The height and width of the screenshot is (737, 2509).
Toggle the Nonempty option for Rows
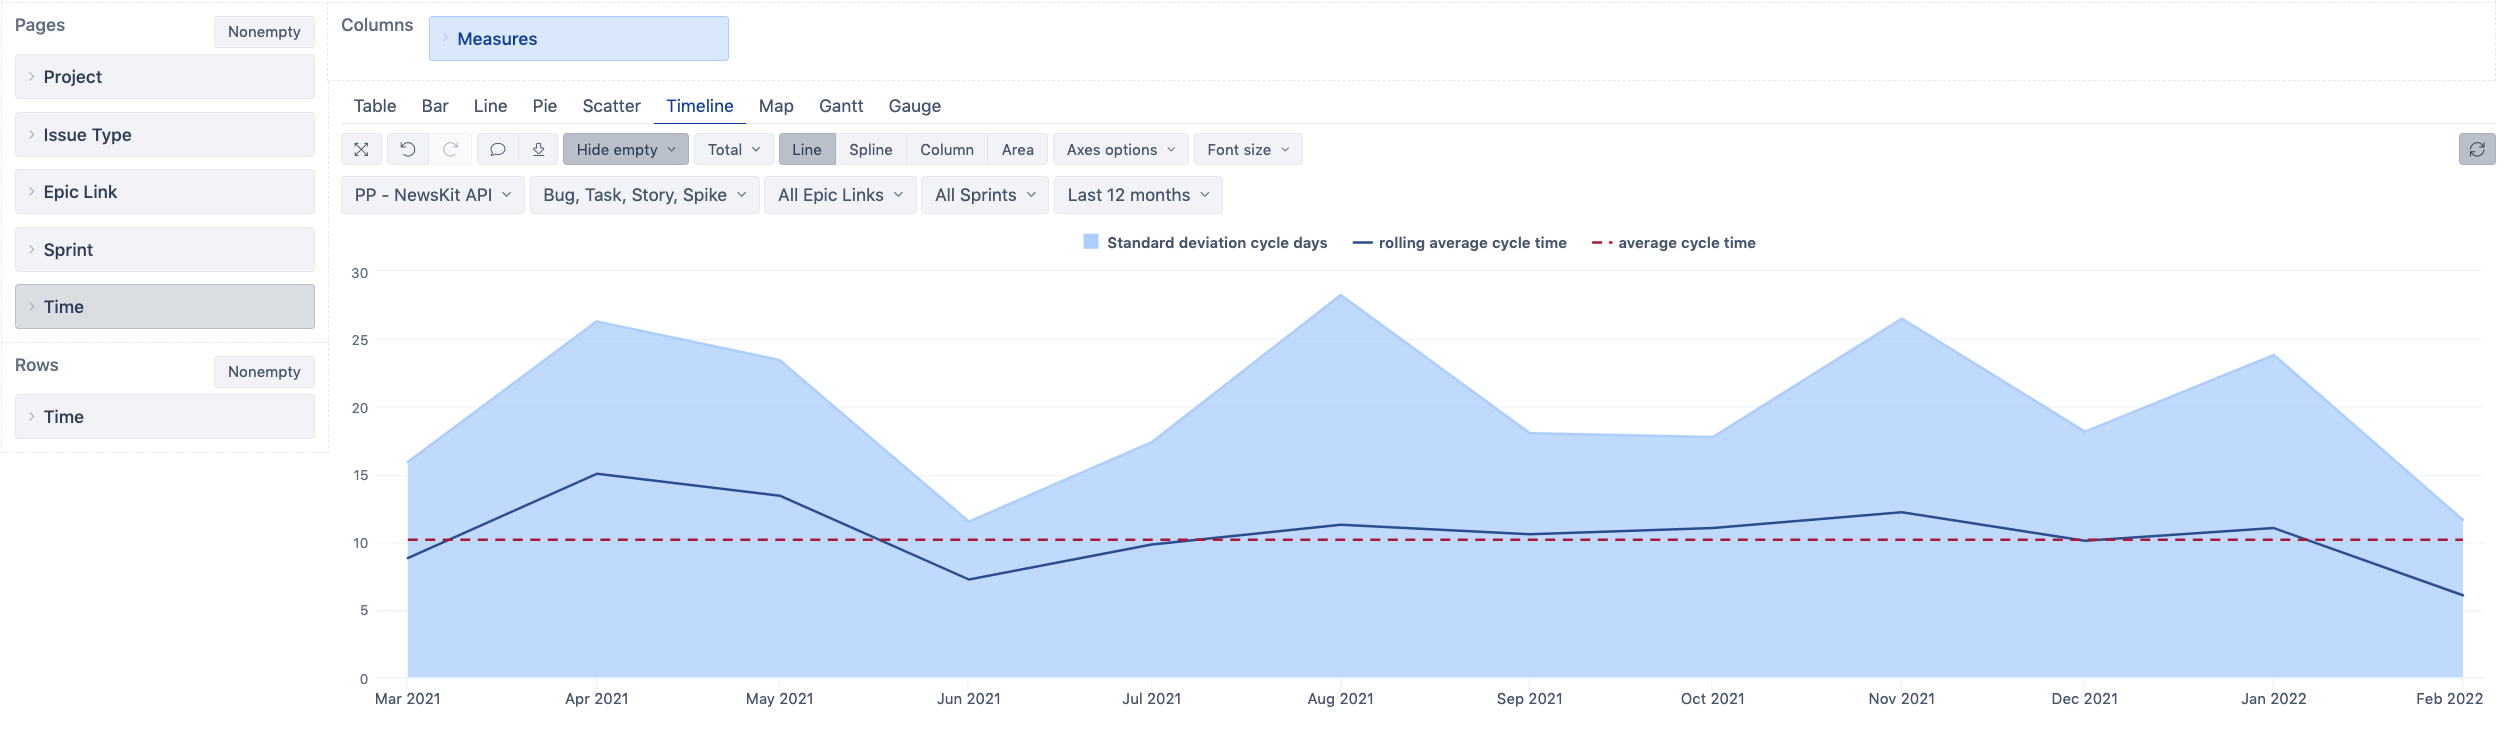[x=264, y=372]
